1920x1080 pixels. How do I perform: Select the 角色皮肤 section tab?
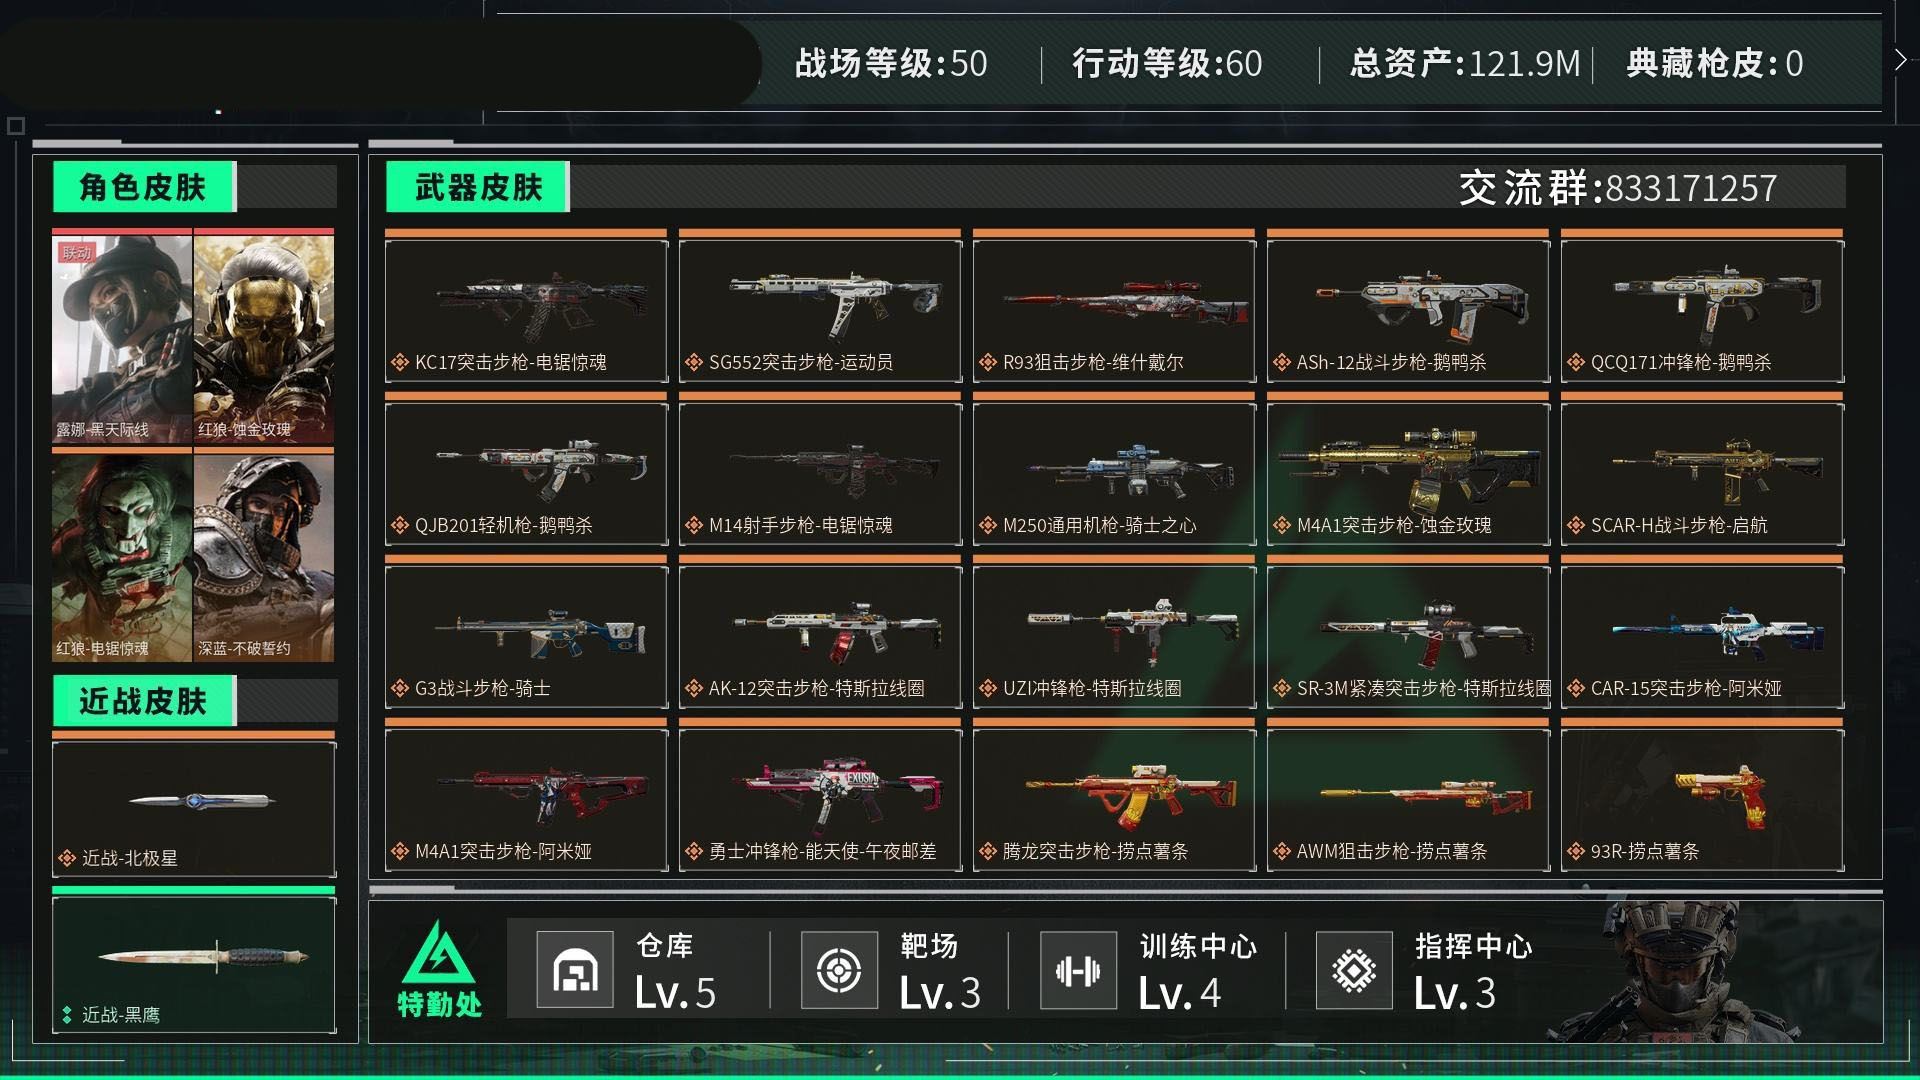[144, 187]
